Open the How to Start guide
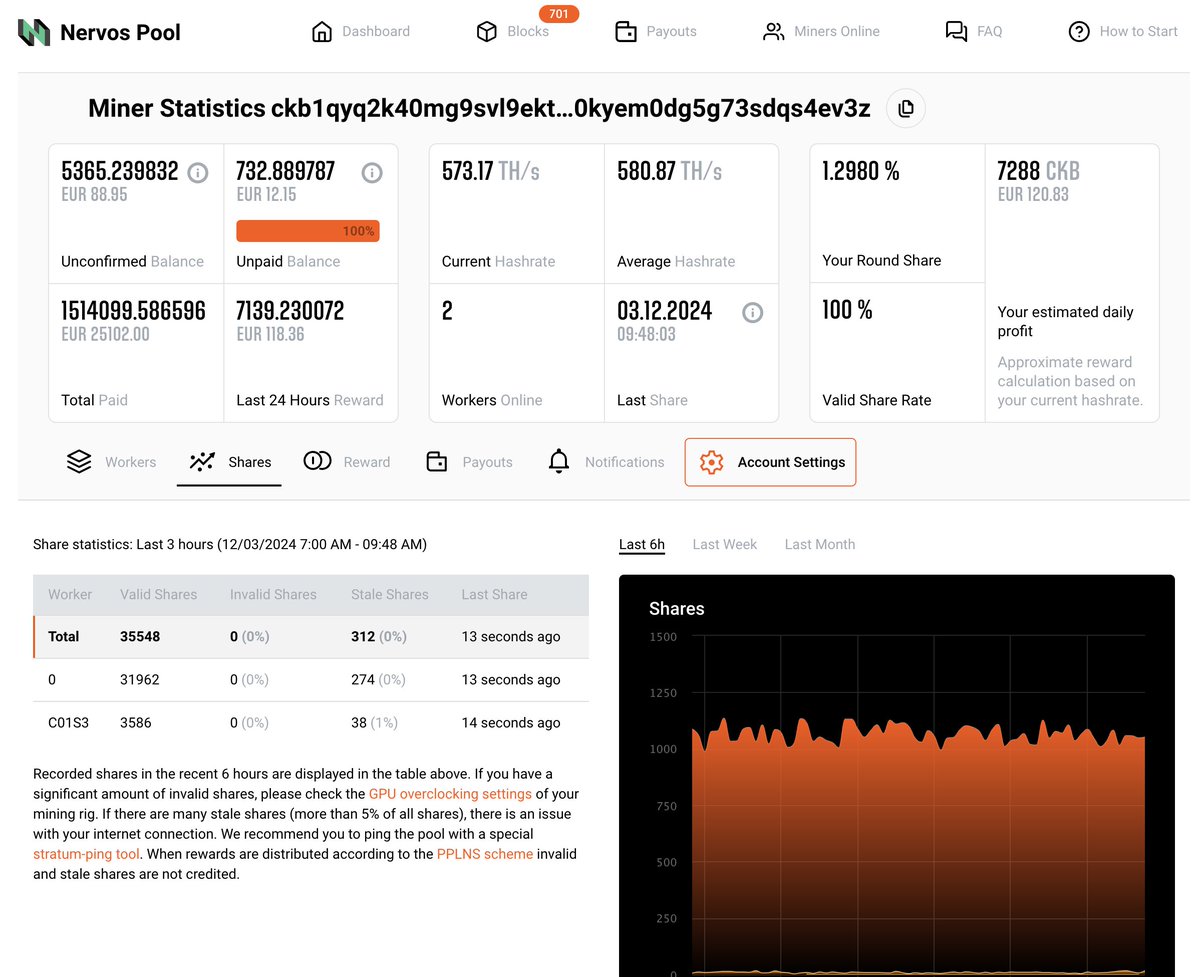 point(1123,32)
